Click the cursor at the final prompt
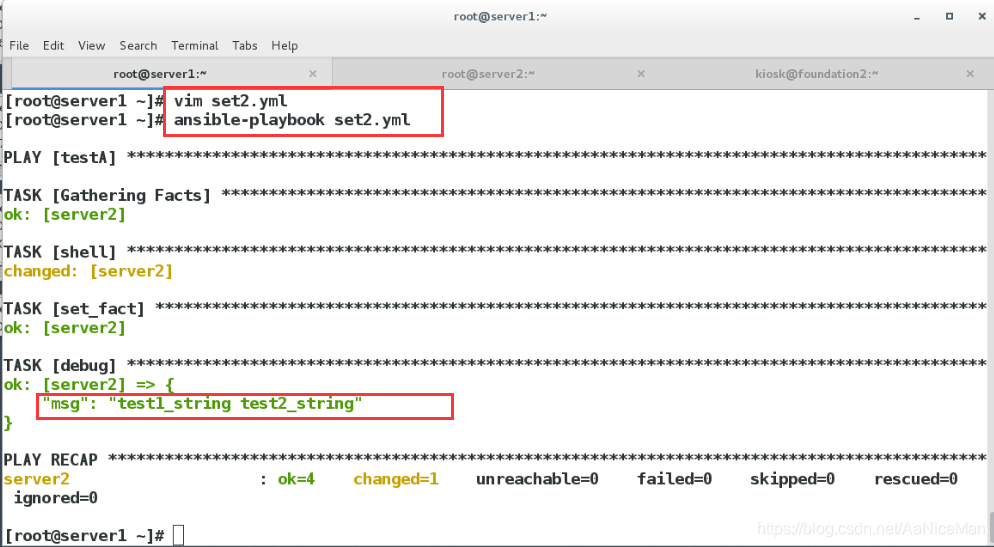This screenshot has height=547, width=994. (x=178, y=536)
